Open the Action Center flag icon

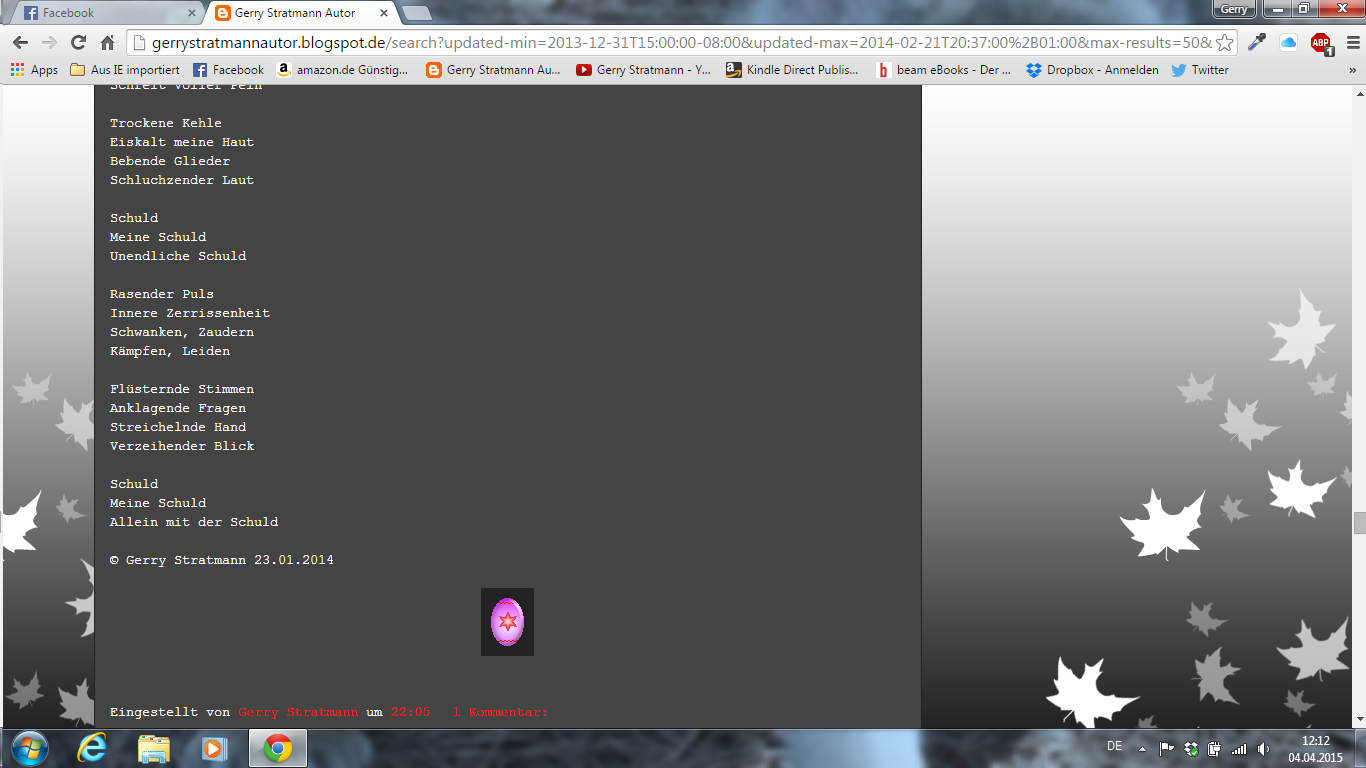click(1166, 748)
